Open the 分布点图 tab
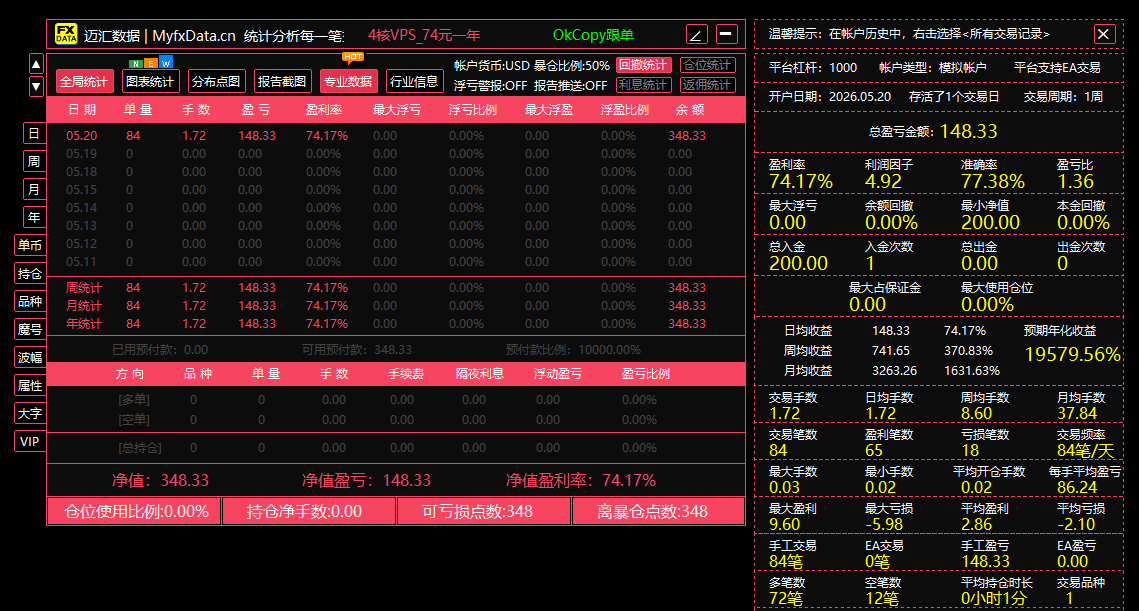This screenshot has height=611, width=1139. (216, 81)
